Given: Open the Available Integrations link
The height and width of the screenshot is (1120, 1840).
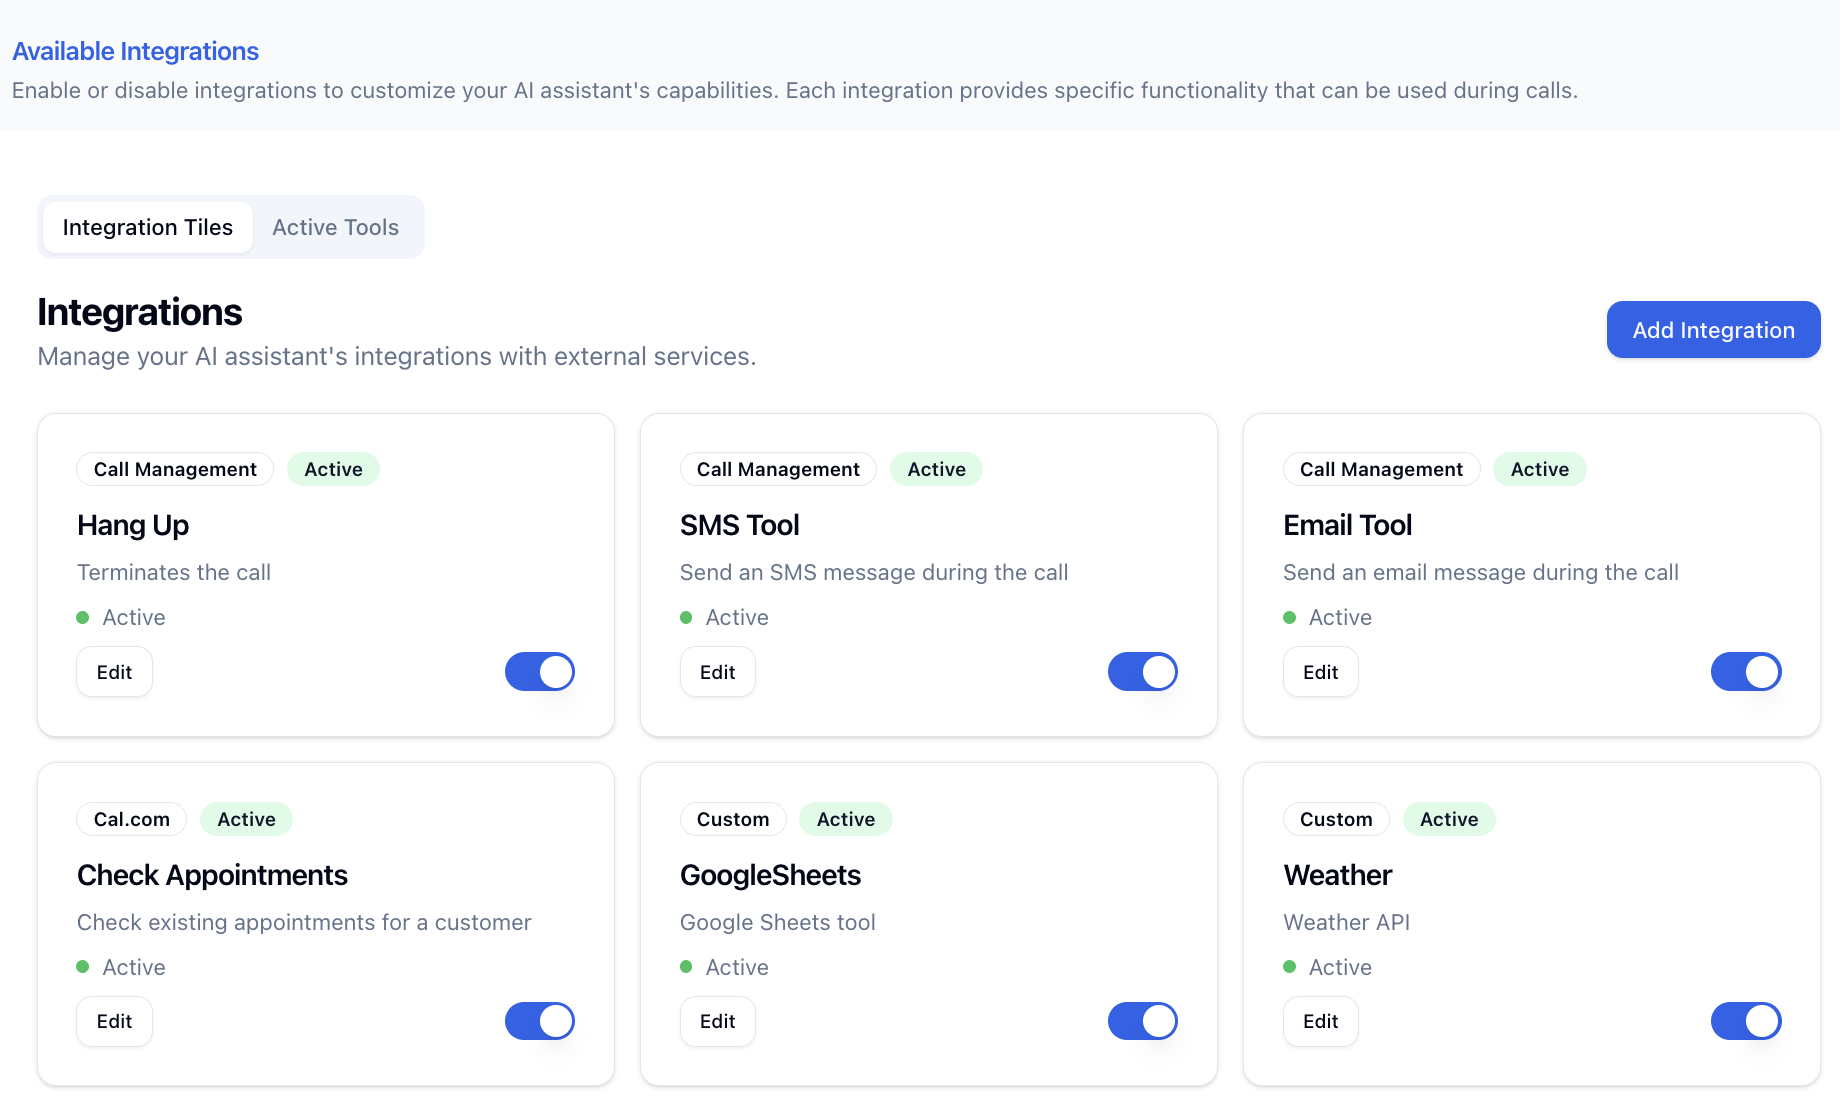Looking at the screenshot, I should (x=135, y=51).
